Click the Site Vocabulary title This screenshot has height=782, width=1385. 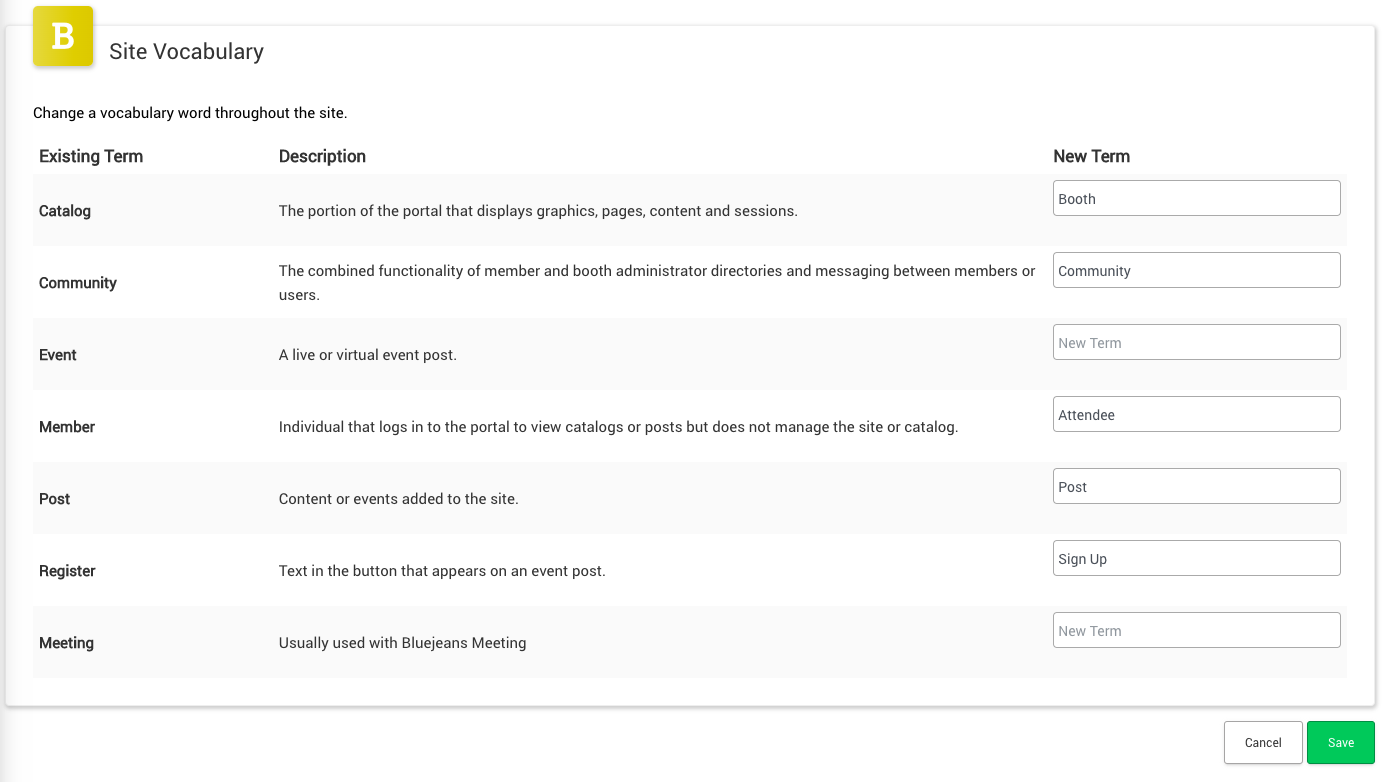point(186,52)
